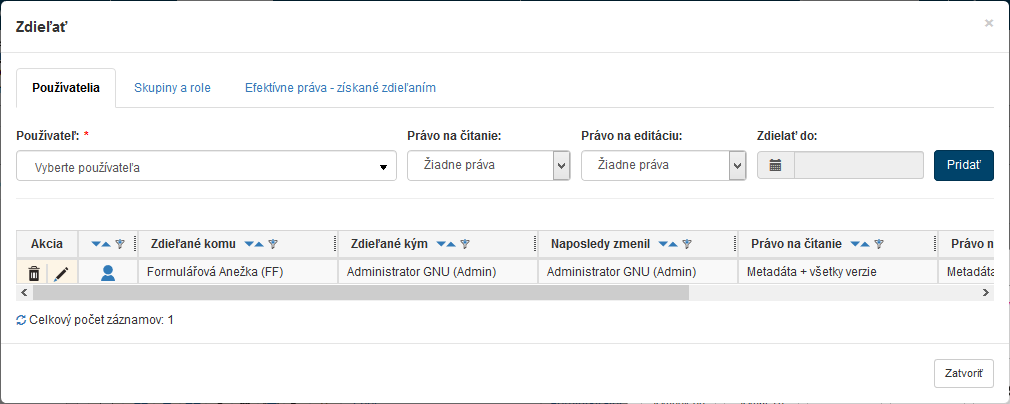Edit the share row with pencil icon
This screenshot has height=404, width=1010.
tap(61, 273)
